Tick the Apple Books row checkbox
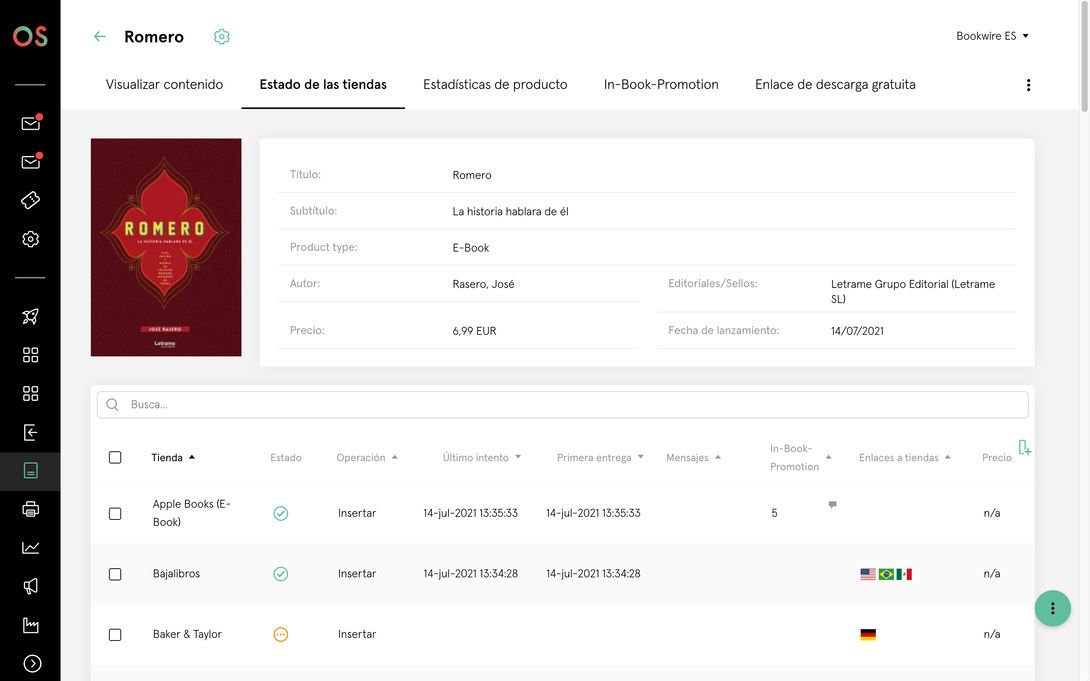 115,514
